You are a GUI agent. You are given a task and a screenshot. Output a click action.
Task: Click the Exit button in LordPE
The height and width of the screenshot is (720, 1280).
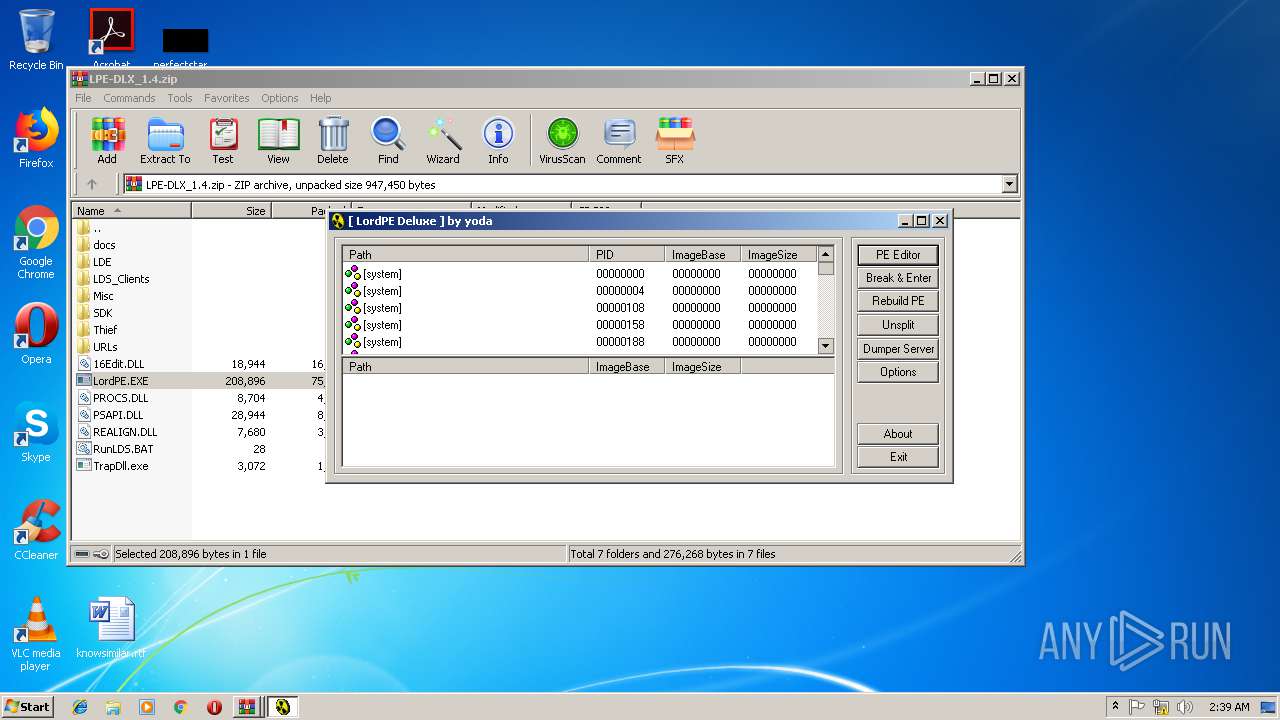[898, 457]
